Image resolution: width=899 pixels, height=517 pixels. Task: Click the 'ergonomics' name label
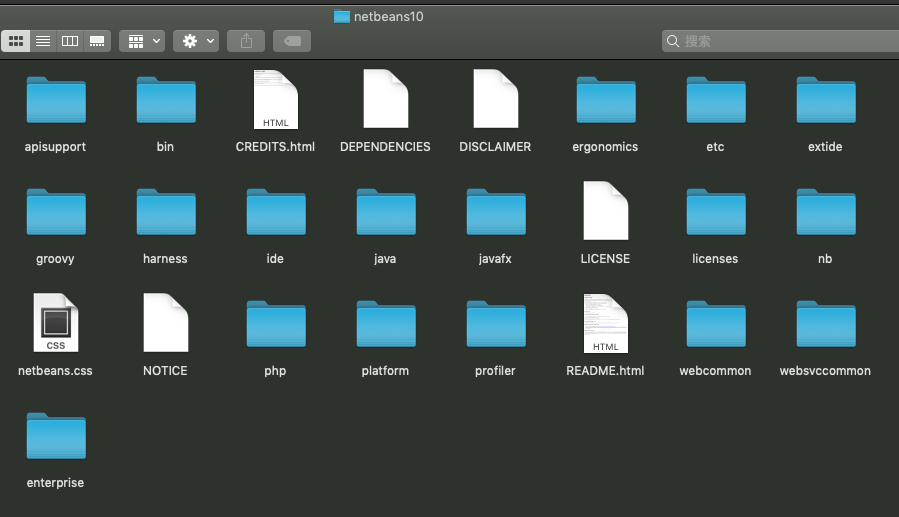(605, 147)
